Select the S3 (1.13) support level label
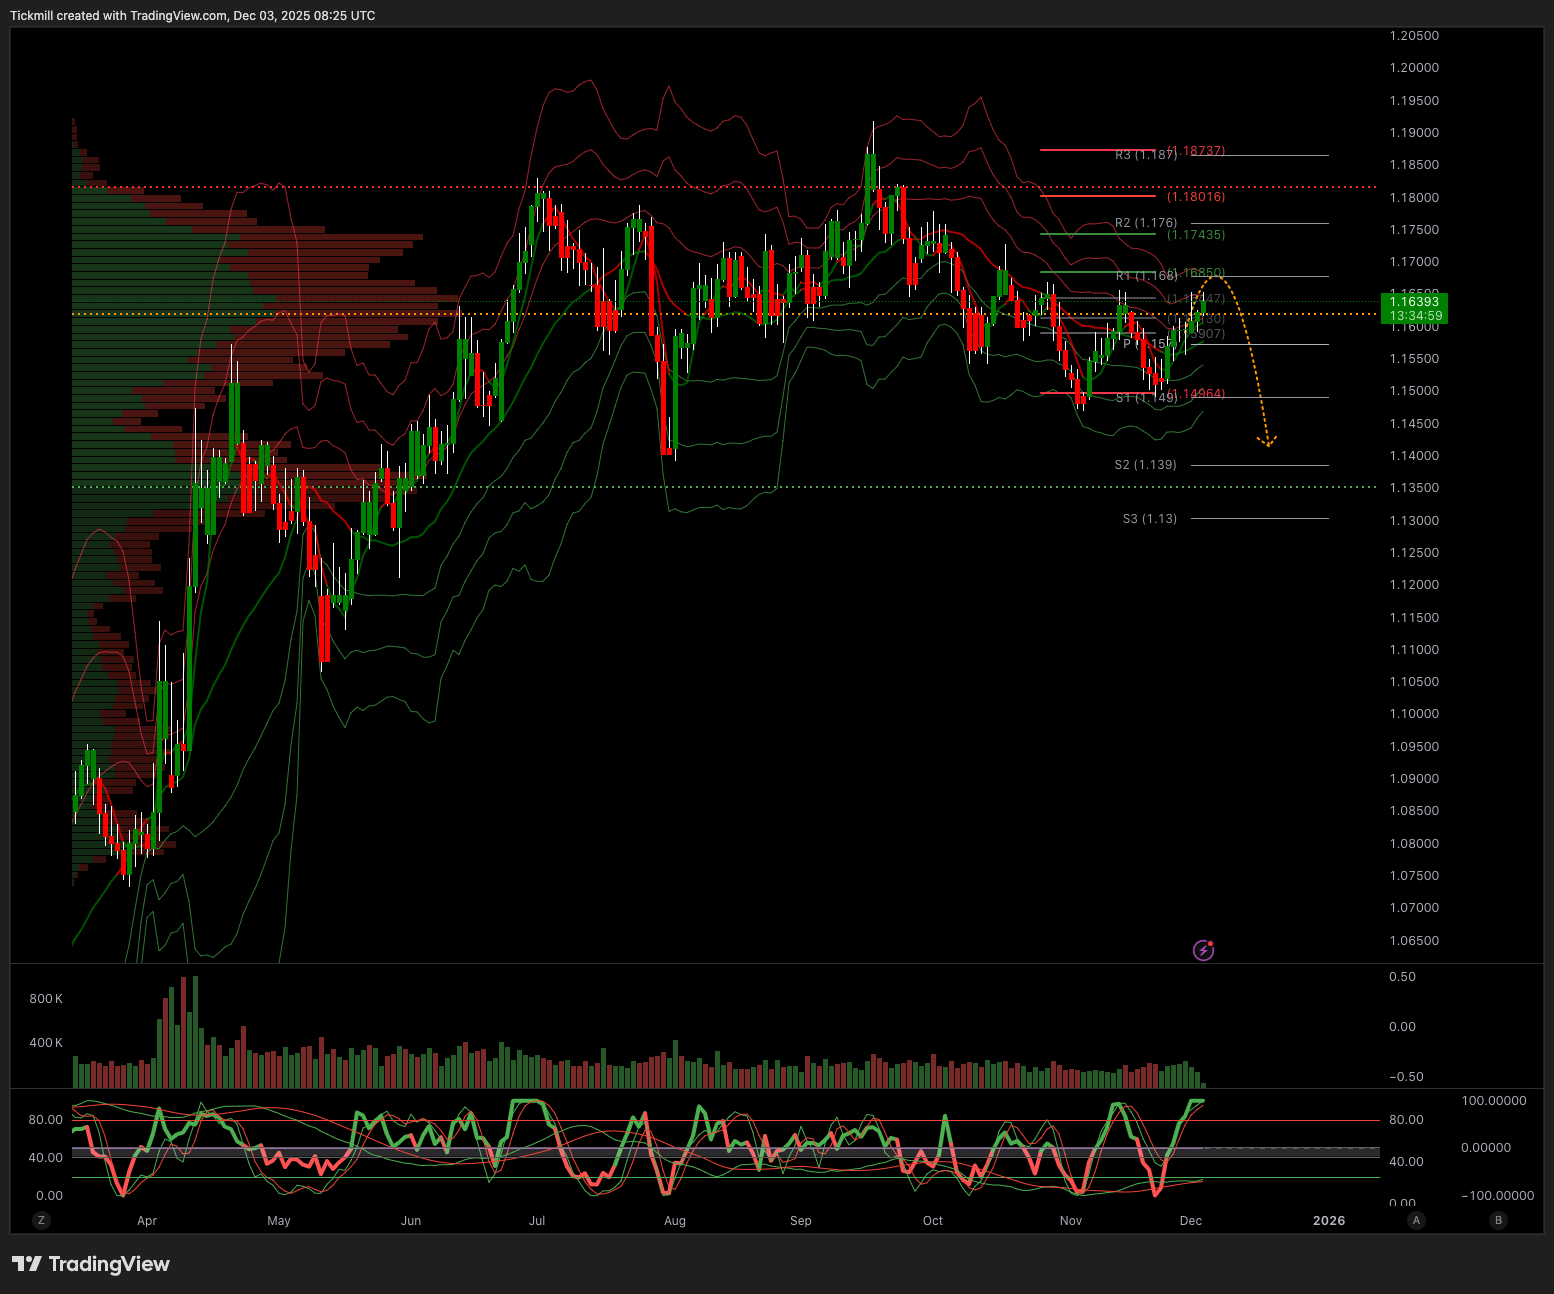 point(1149,519)
